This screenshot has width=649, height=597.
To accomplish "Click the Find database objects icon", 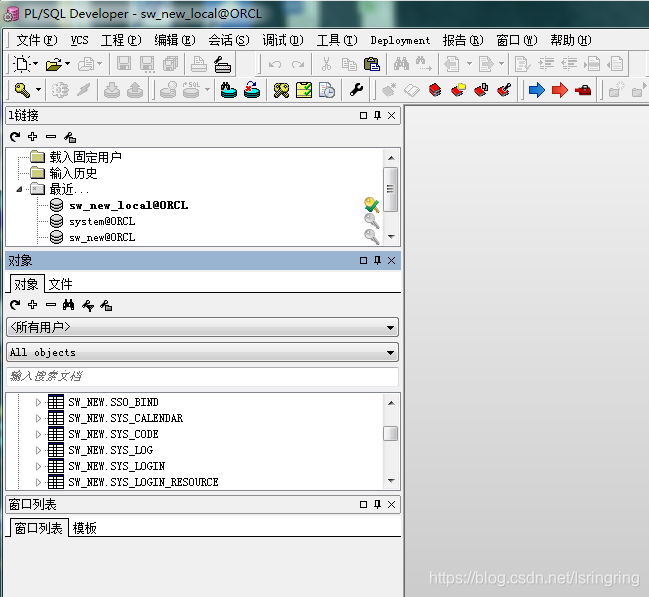I will 228,90.
